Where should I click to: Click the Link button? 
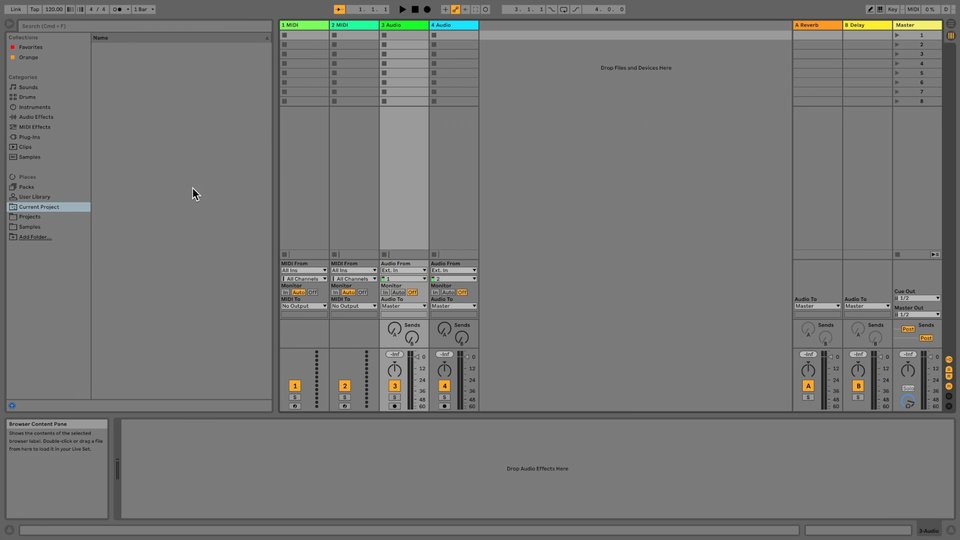coord(15,9)
